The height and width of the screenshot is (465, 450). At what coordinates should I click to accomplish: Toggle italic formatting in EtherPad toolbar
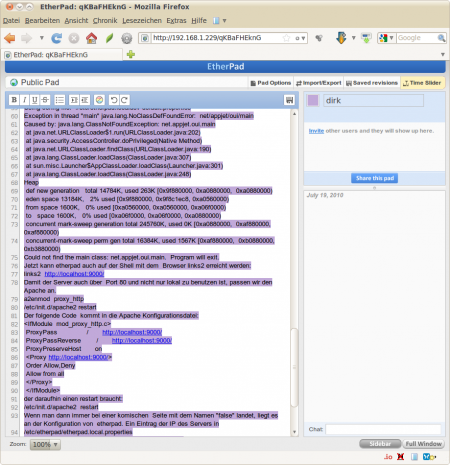pos(24,100)
